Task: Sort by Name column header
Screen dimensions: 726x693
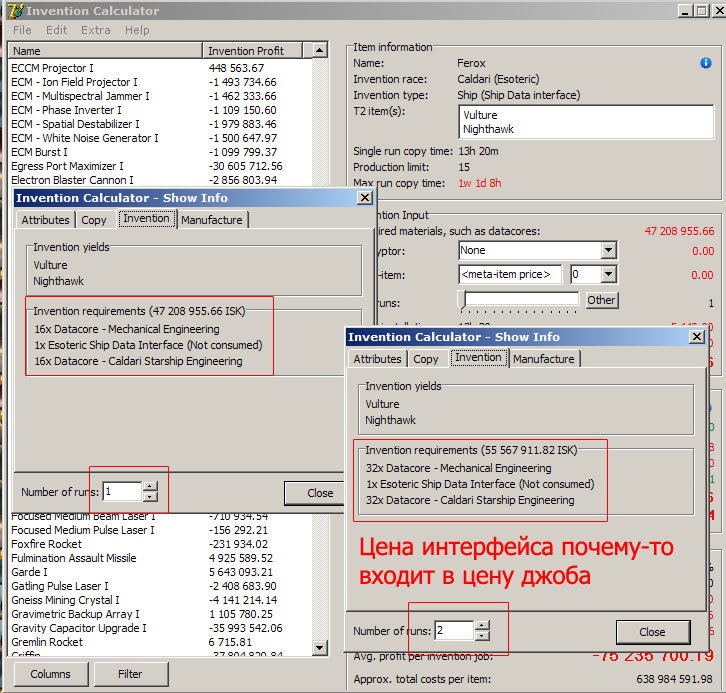Action: tap(106, 50)
